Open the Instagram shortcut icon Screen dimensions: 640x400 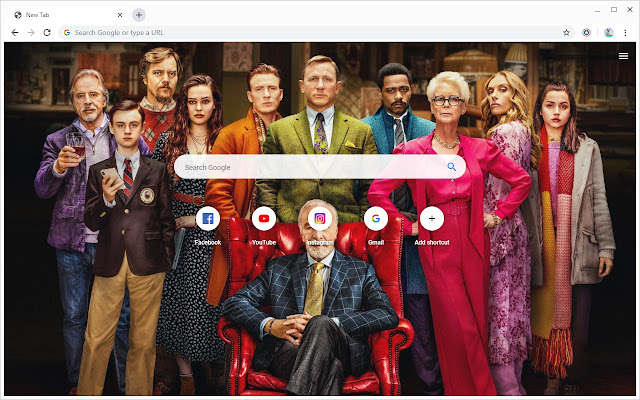click(x=320, y=218)
